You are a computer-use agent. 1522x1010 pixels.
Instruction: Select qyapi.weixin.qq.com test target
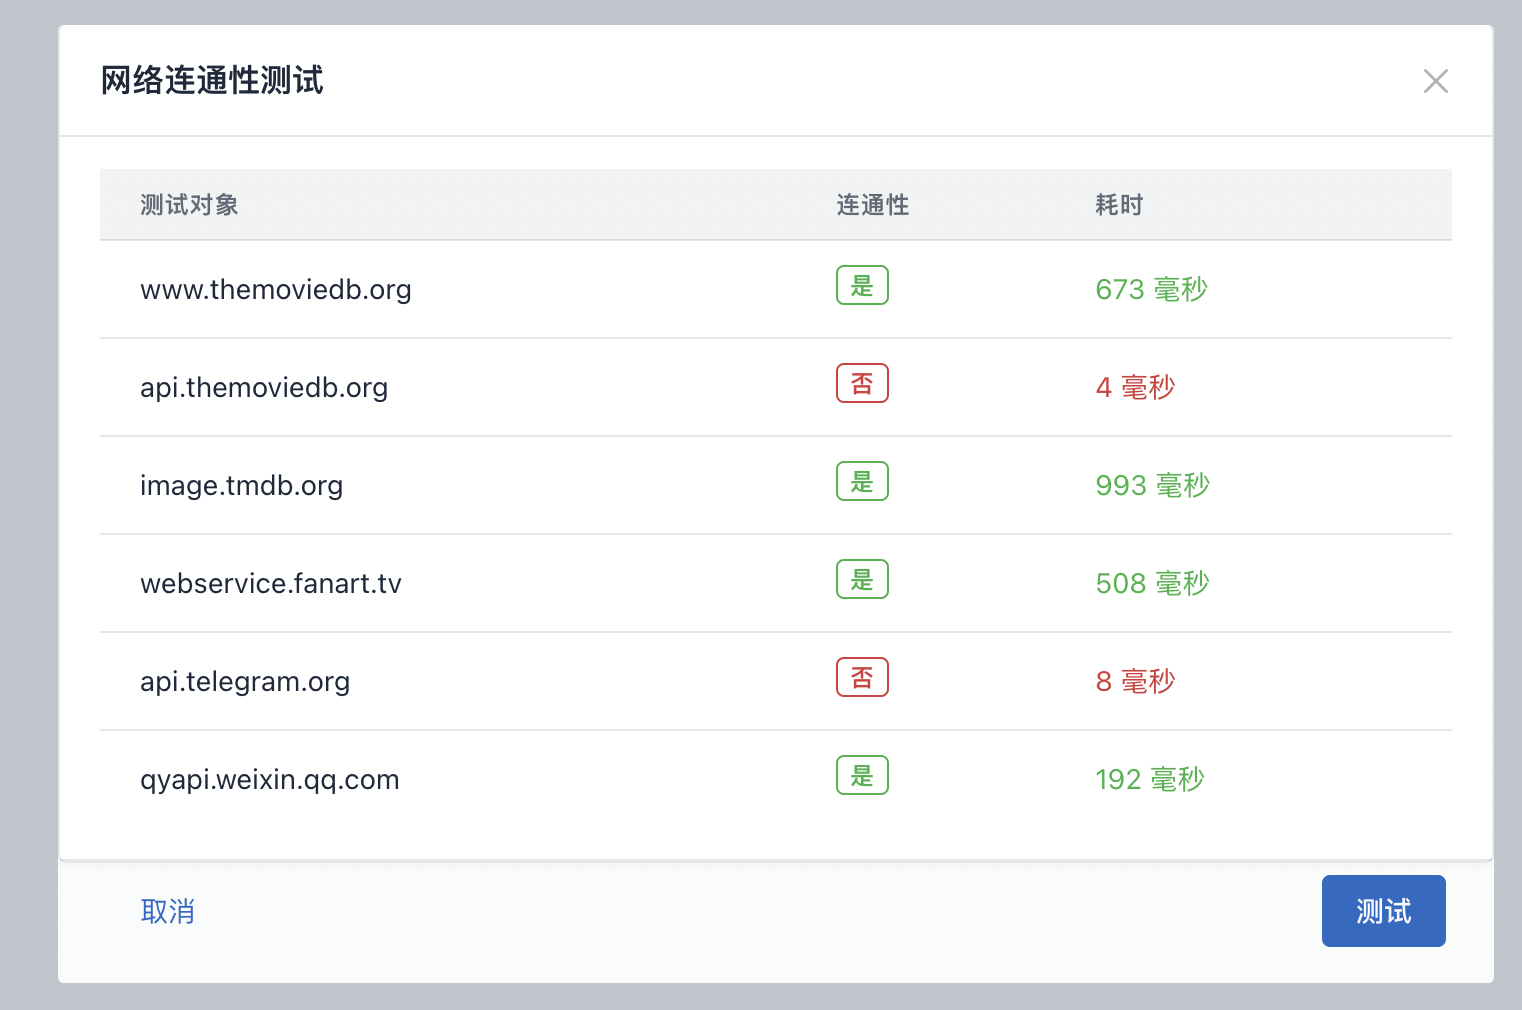270,779
